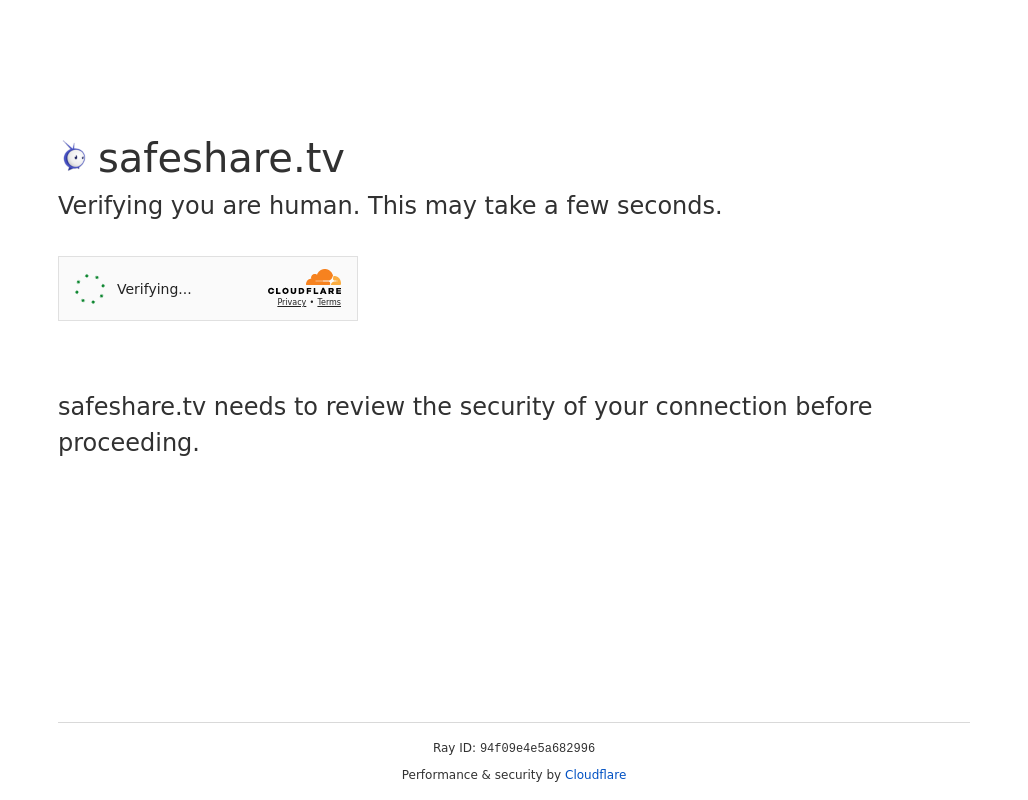Click "Performance & security by" footer text
This screenshot has width=1028, height=800.
[481, 775]
